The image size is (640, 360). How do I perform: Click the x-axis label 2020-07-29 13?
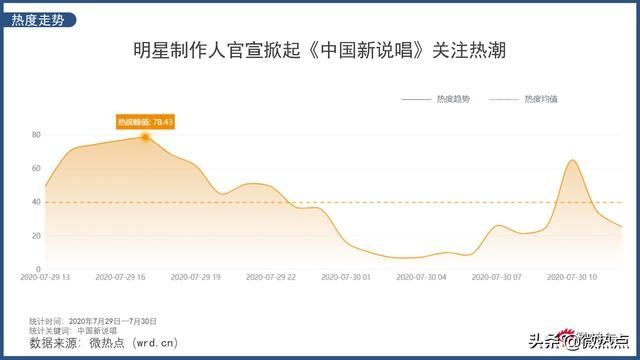tap(45, 277)
